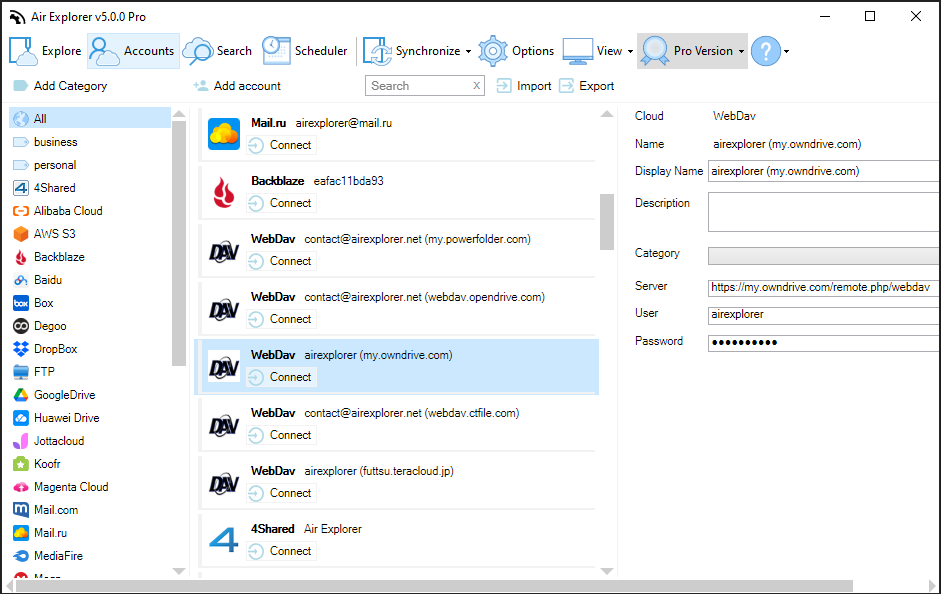Screen dimensions: 941x594
Task: Click Add Category
Action: pos(60,86)
